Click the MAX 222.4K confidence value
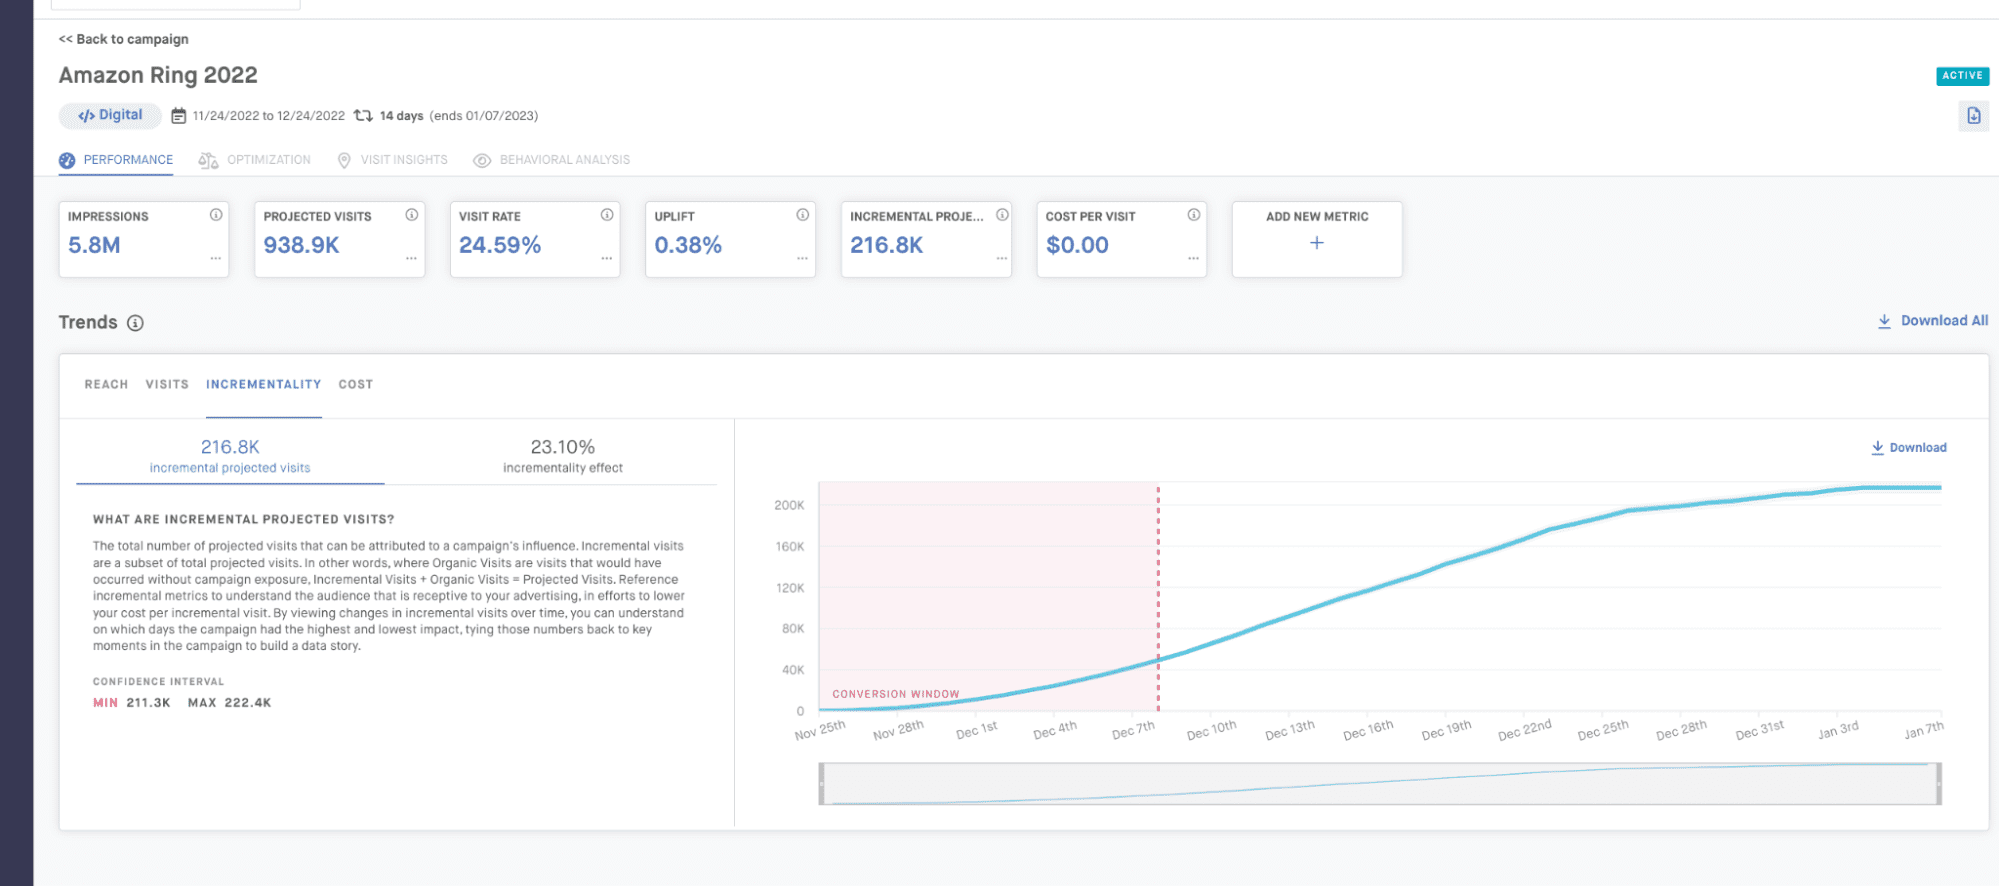The width and height of the screenshot is (1999, 887). point(229,703)
